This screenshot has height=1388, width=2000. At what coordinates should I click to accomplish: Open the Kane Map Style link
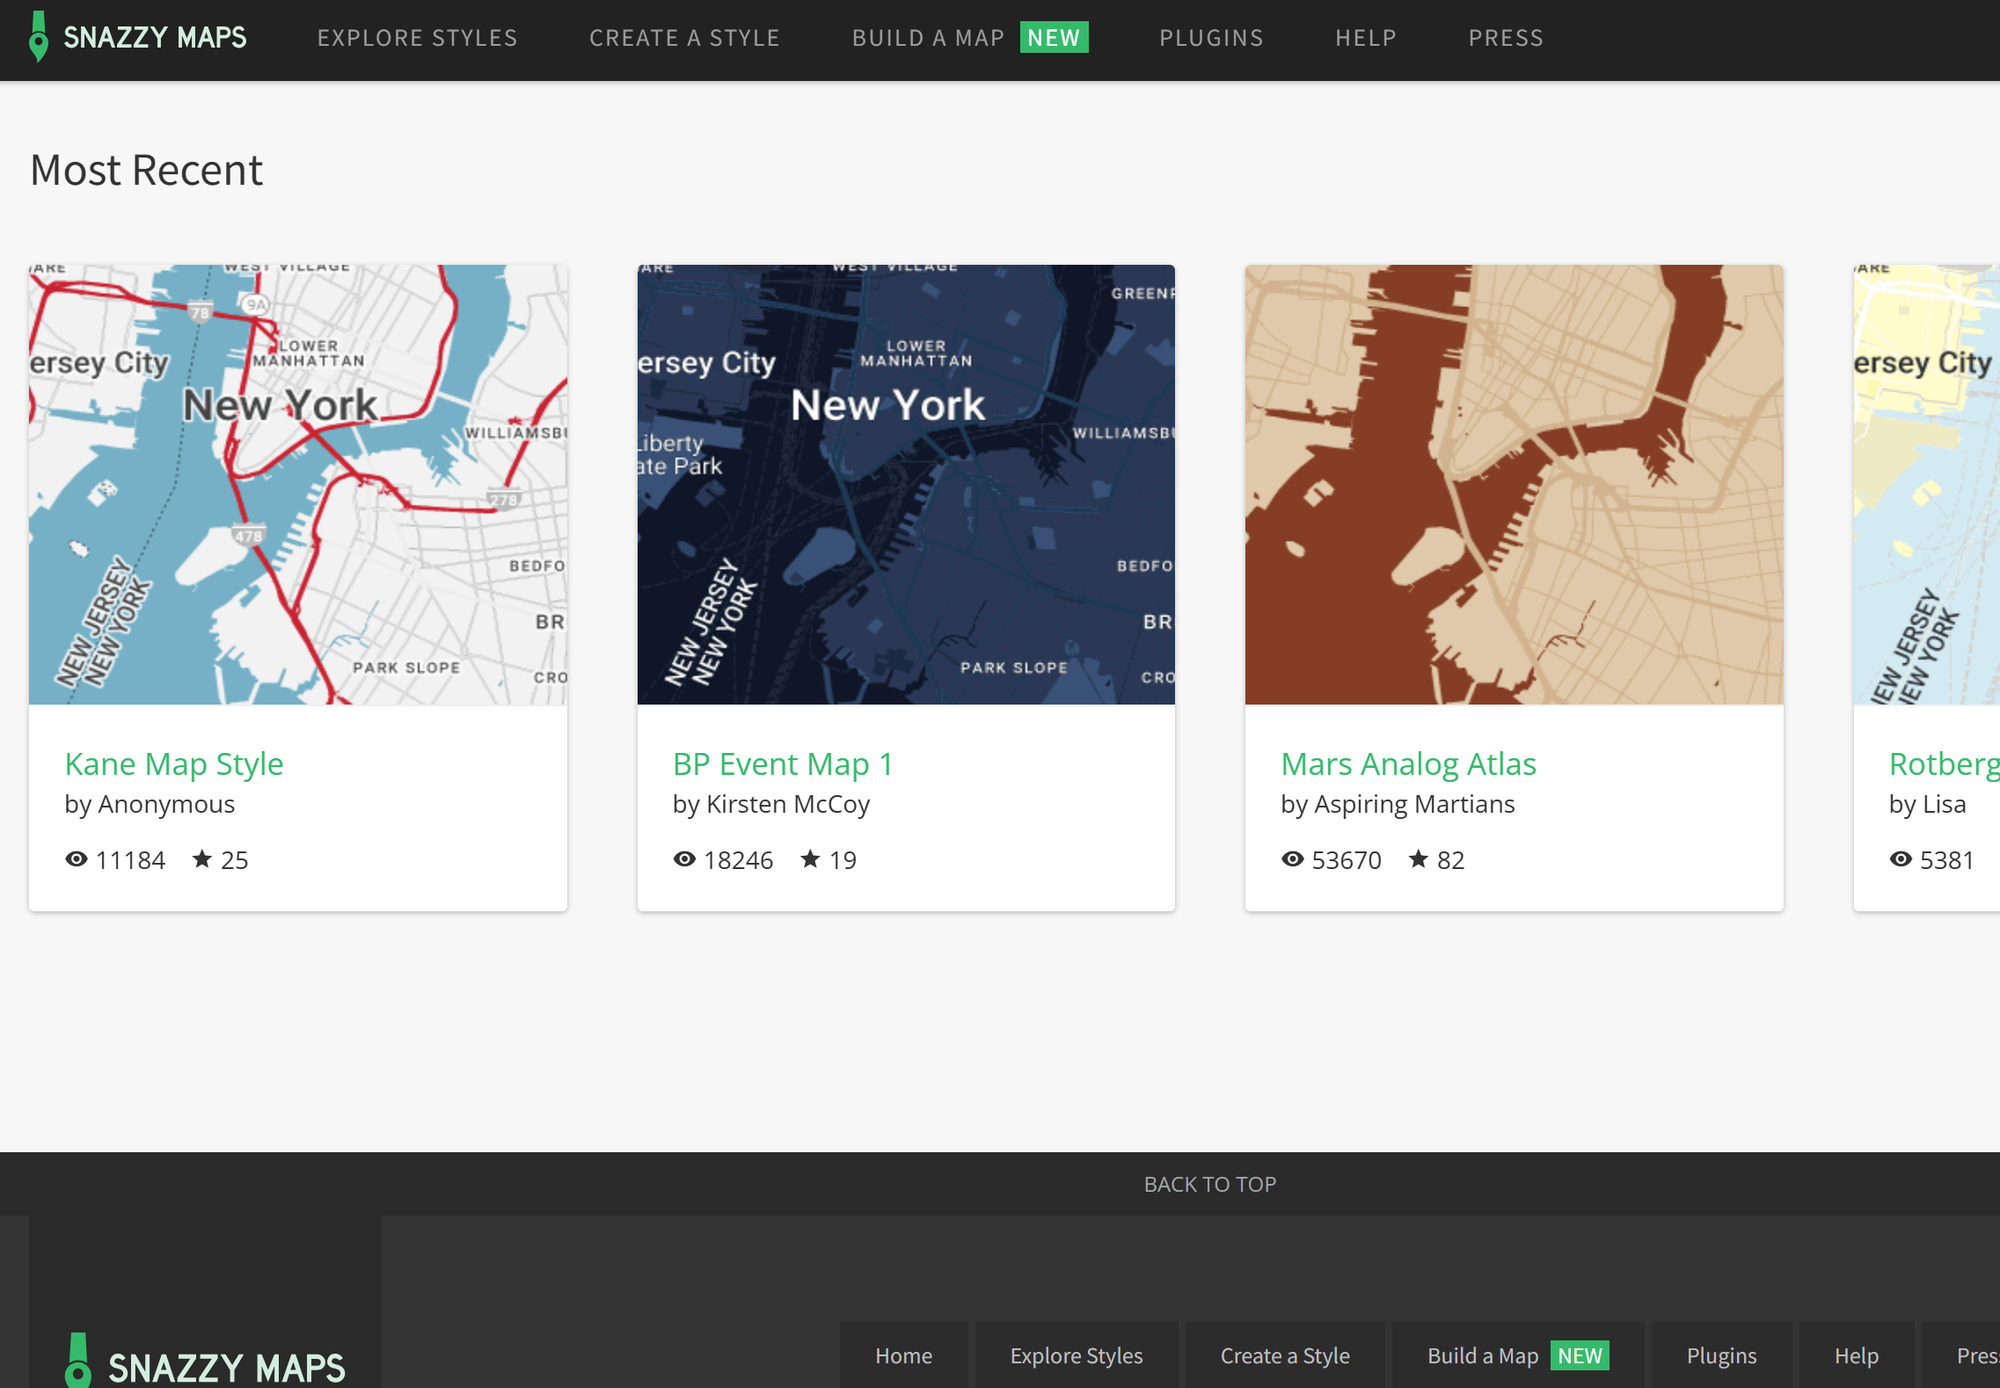click(x=173, y=763)
